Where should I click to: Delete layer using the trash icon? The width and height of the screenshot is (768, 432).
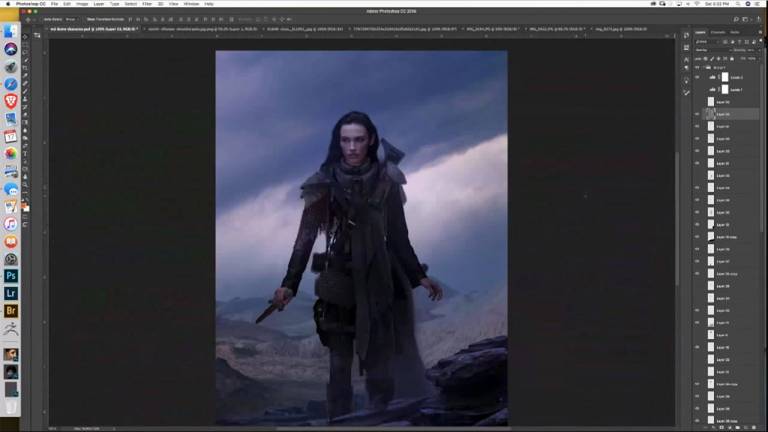[x=754, y=428]
